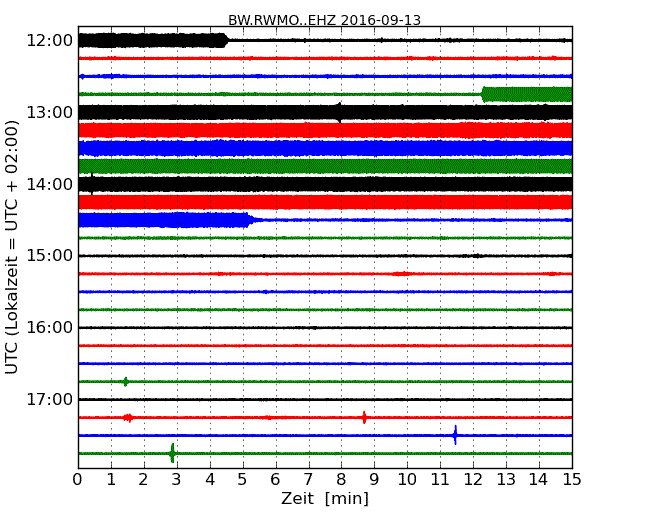Click the black spike on the 13:00 trace
Screen dimensions: 650x520
[x=340, y=112]
